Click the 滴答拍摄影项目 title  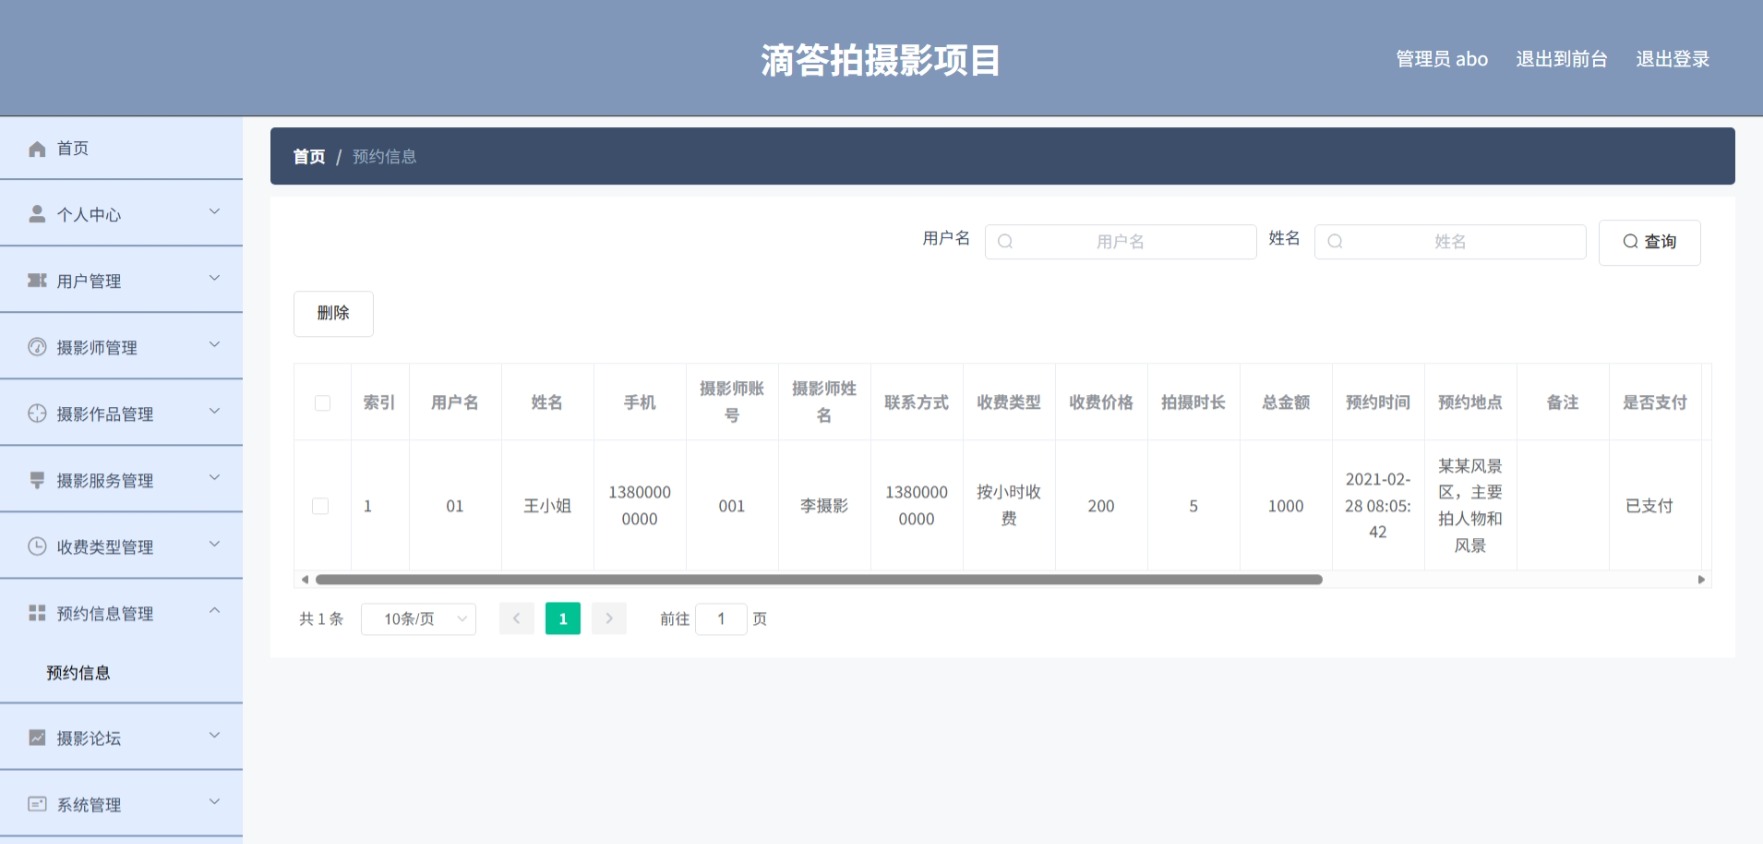[880, 60]
